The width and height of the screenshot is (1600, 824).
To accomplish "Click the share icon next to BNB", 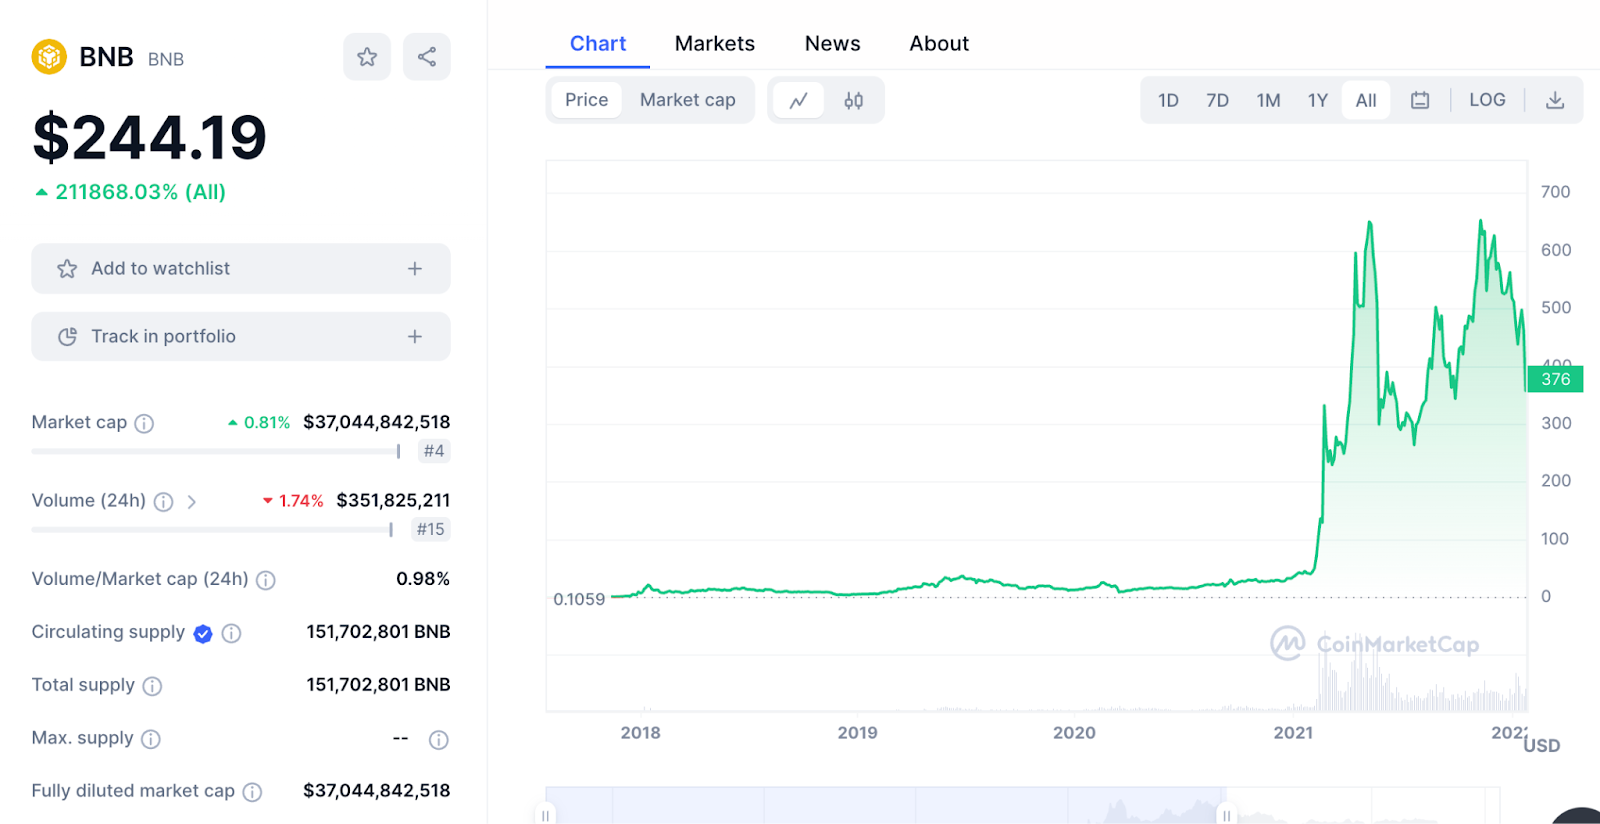I will pos(427,57).
